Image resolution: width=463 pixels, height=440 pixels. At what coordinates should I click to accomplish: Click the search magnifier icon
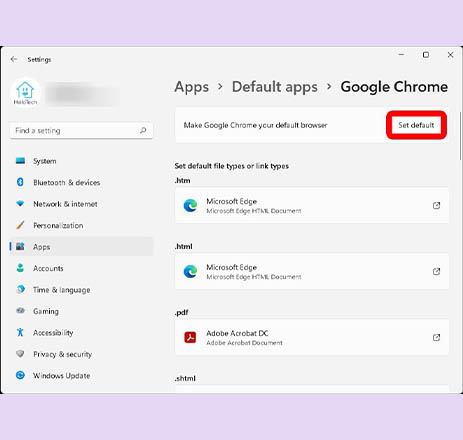[x=143, y=130]
